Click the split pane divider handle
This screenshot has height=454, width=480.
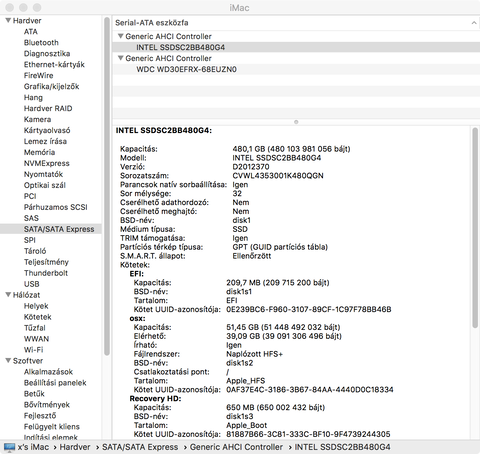[x=296, y=122]
